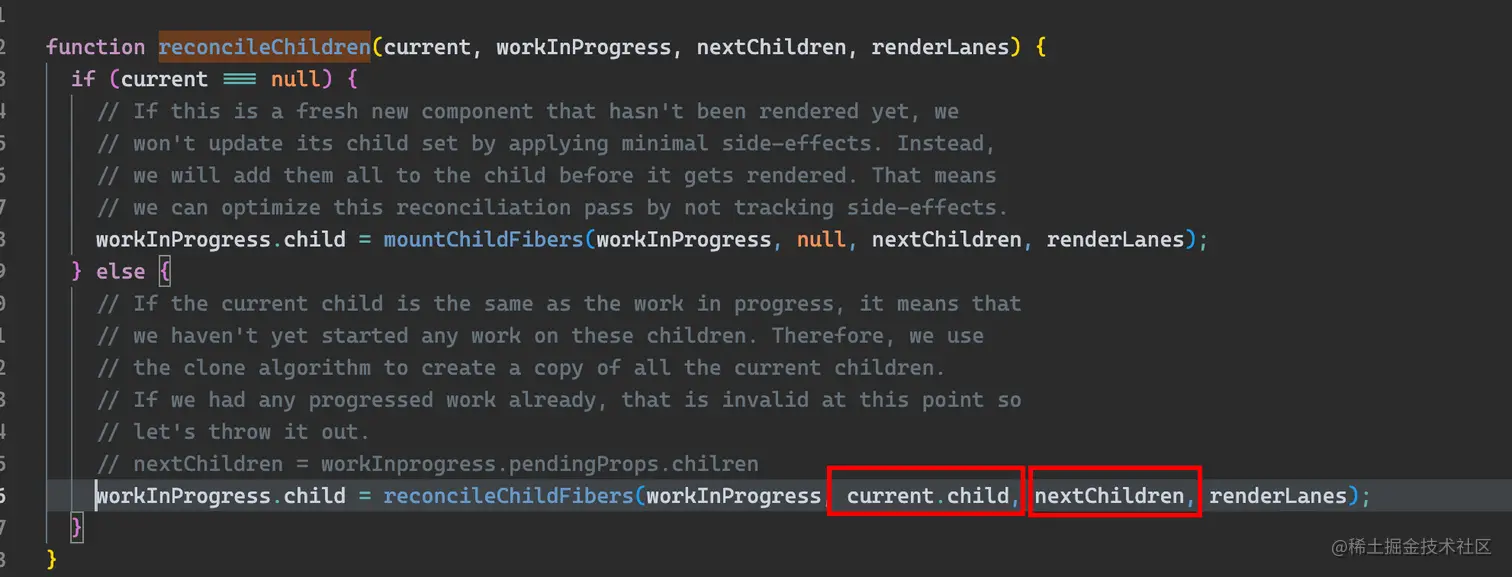
Task: Click the function keyword
Action: pos(96,47)
